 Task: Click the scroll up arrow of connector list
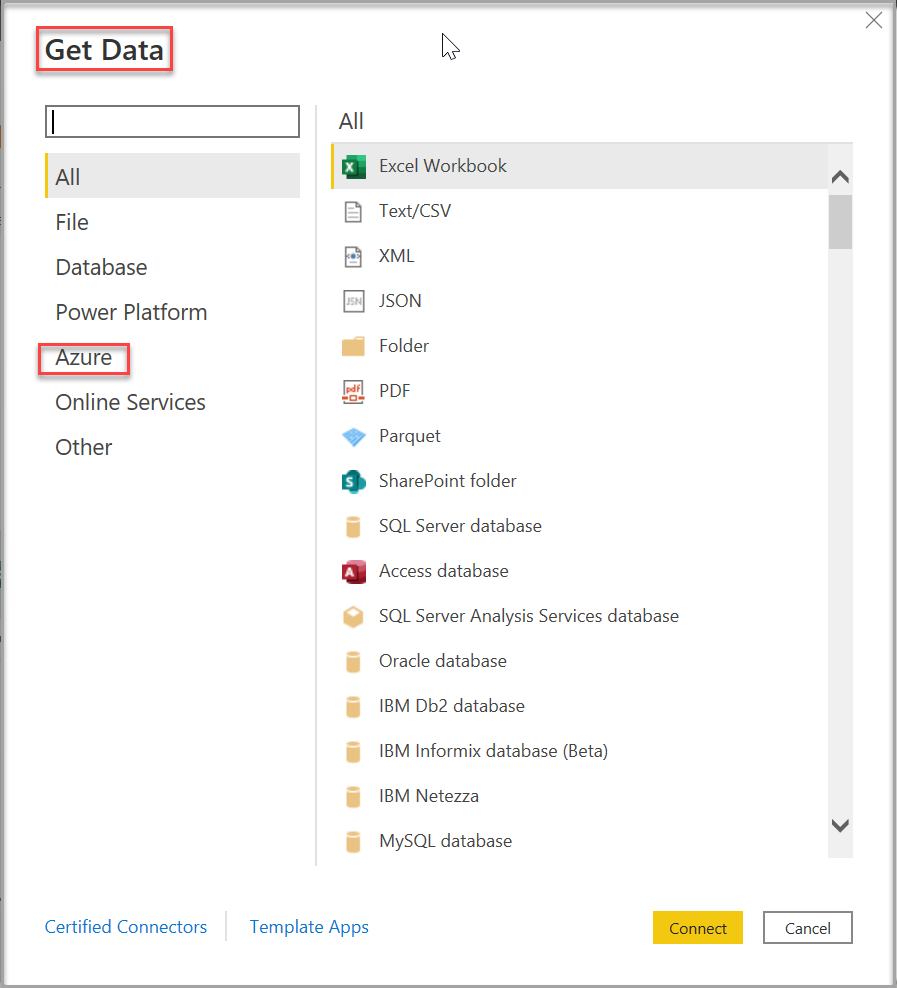[x=840, y=176]
